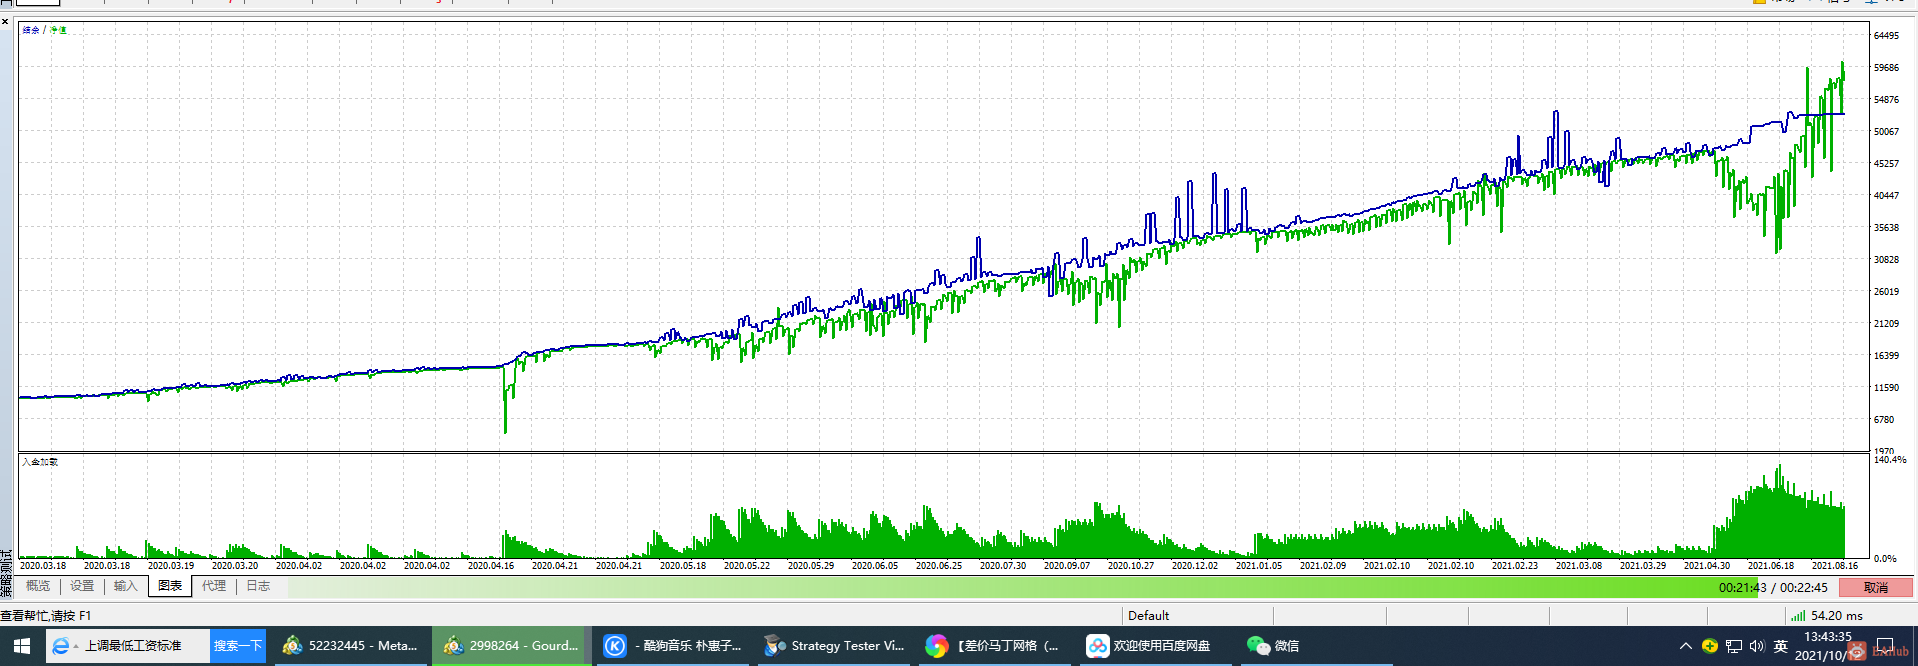Viewport: 1918px width, 666px height.
Task: Open the 日志 journal tab
Action: coord(258,586)
